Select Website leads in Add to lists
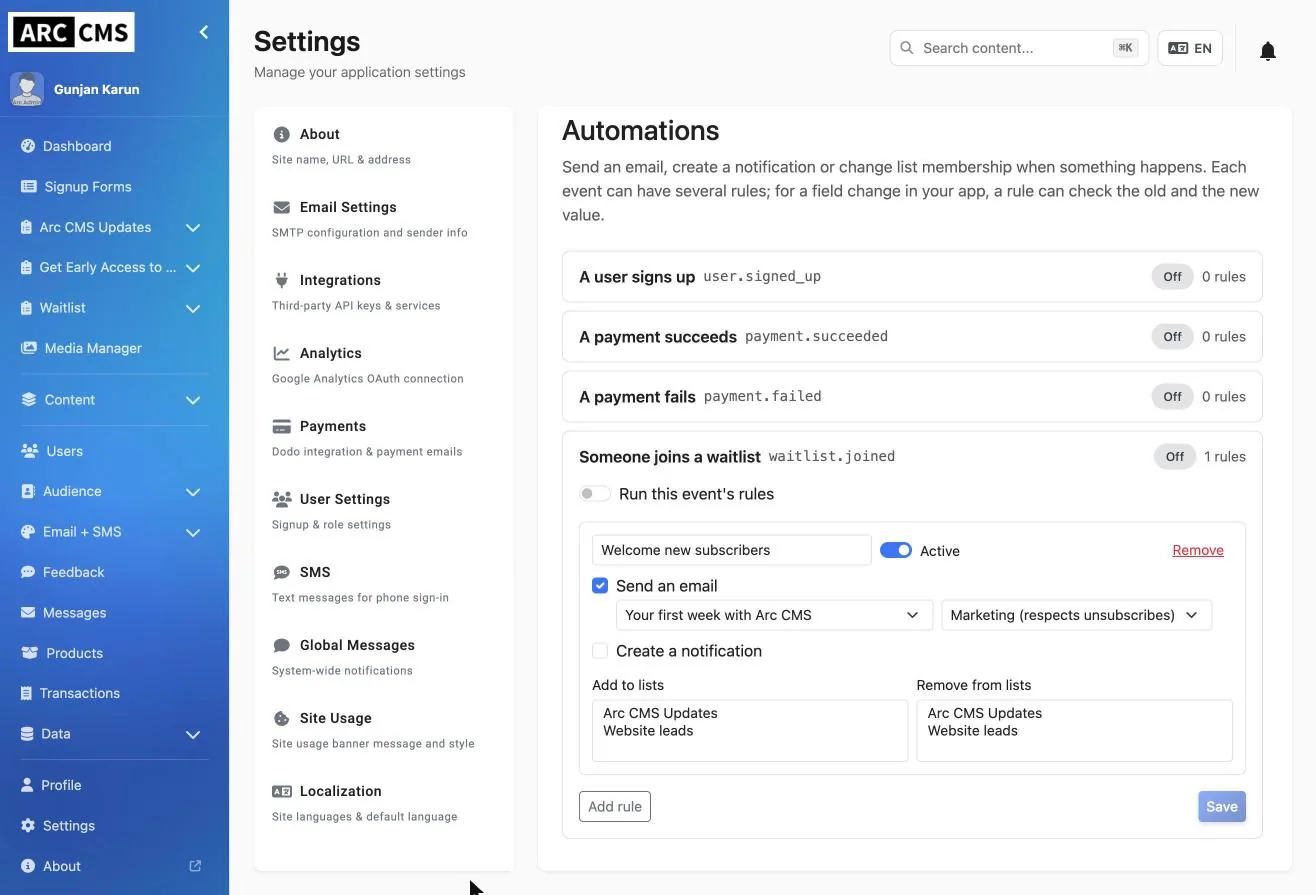Image resolution: width=1316 pixels, height=895 pixels. point(648,731)
